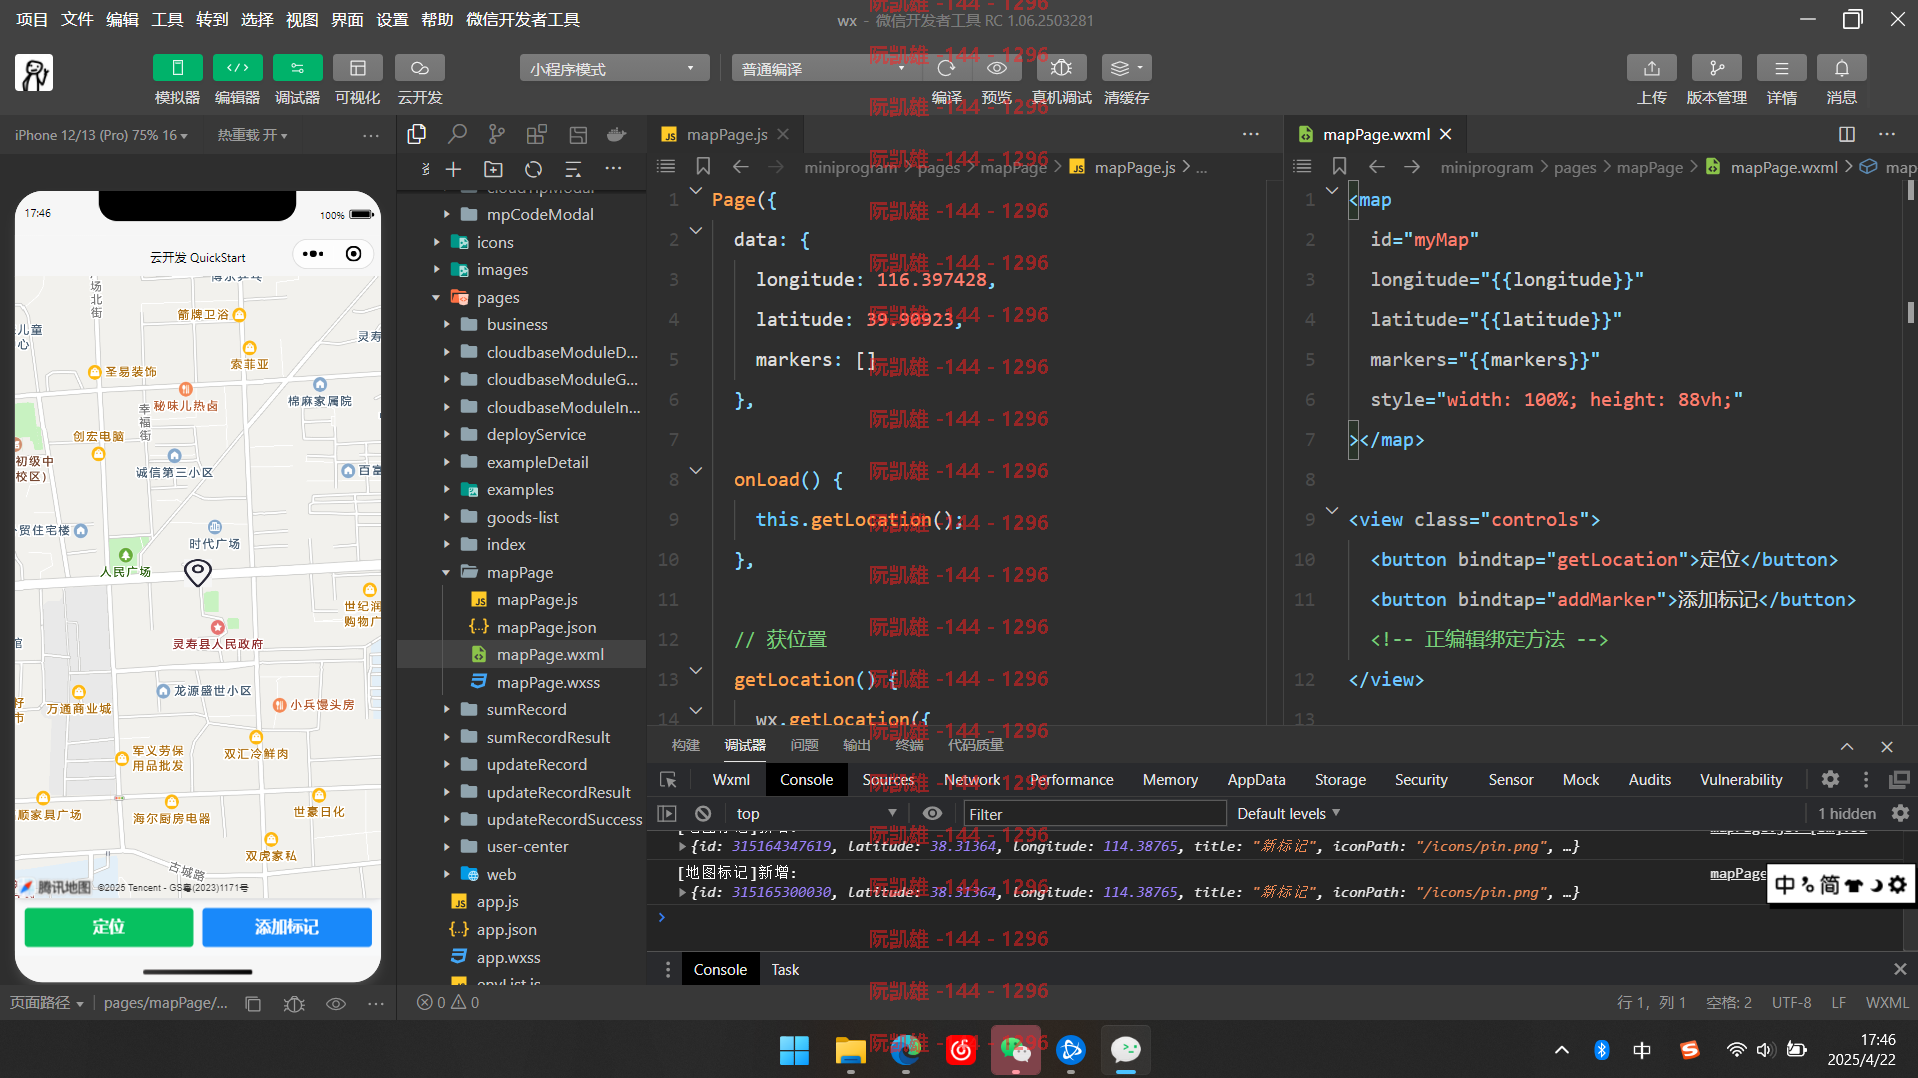Open the source control branch icon

point(497,134)
